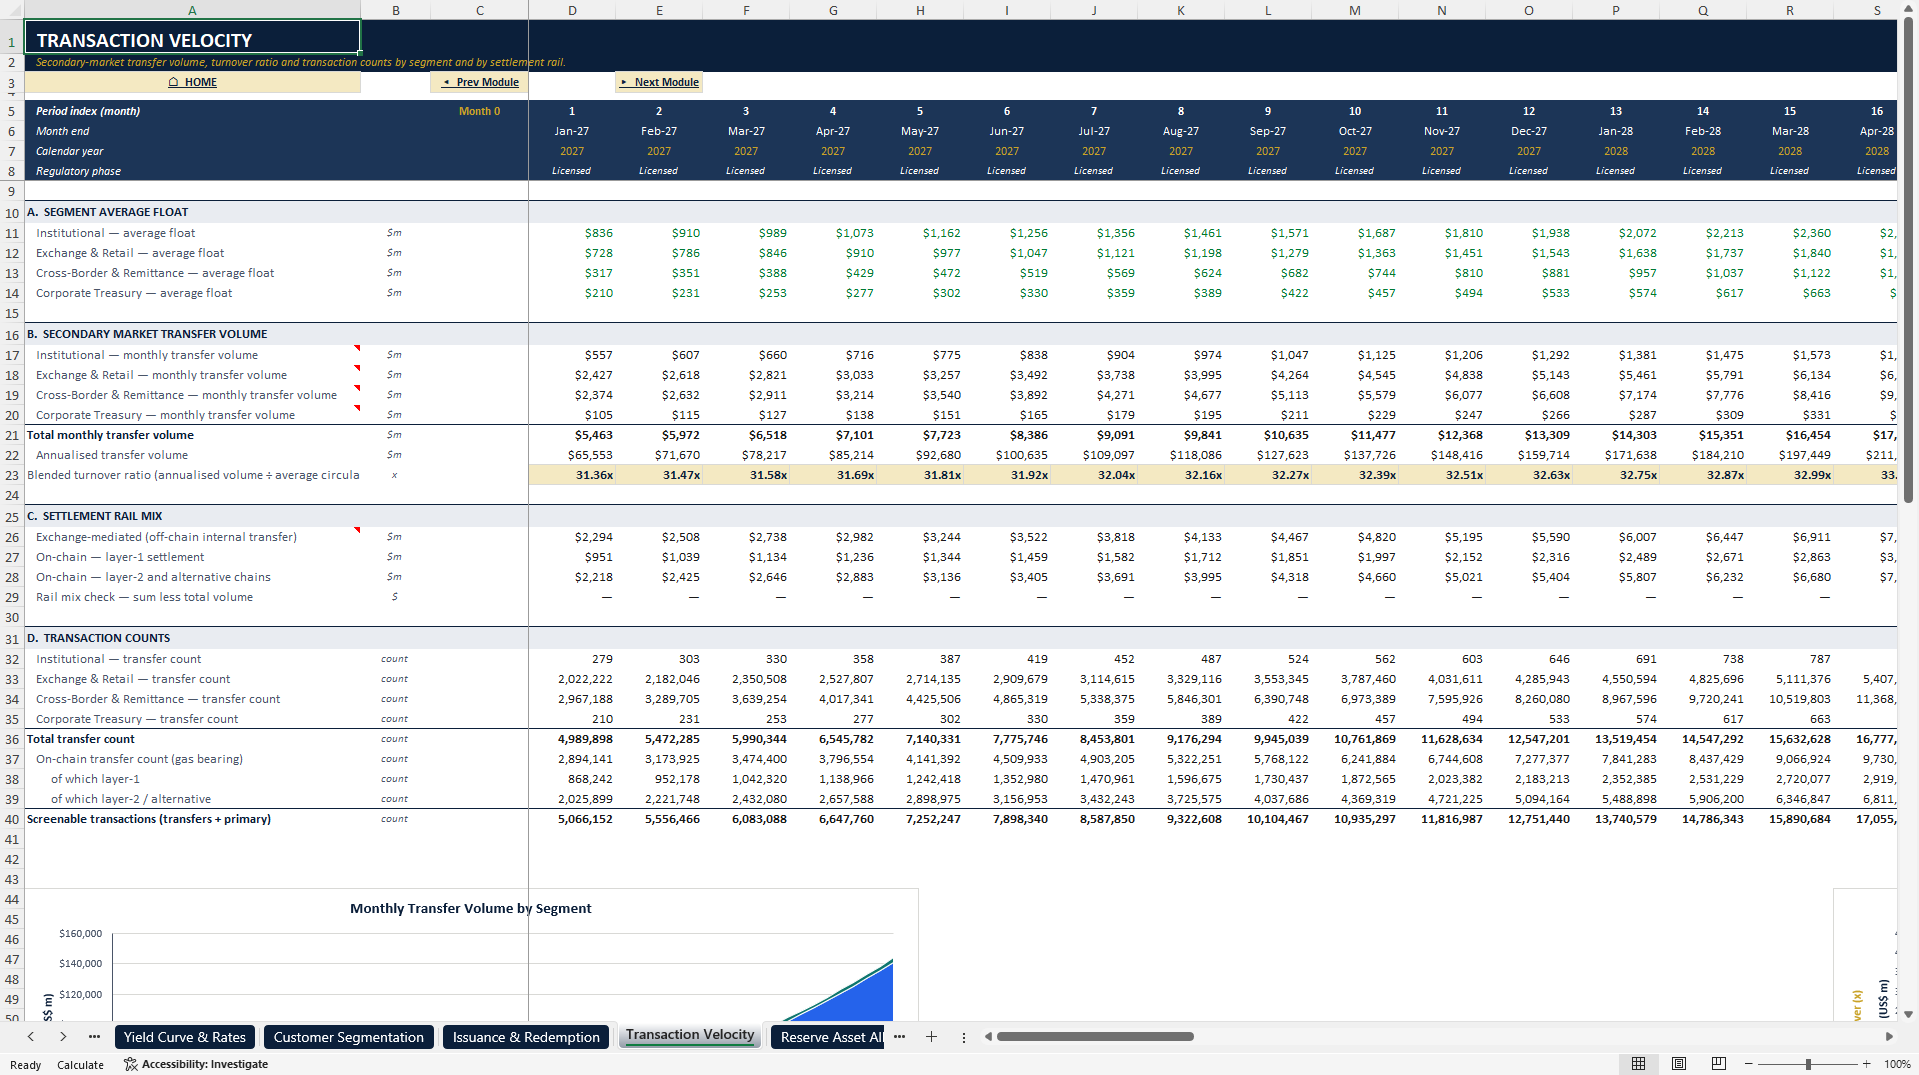
Task: Select Transaction Velocity sheet tab
Action: click(x=690, y=1035)
